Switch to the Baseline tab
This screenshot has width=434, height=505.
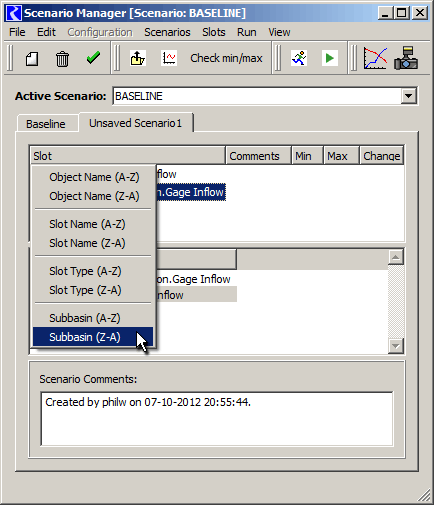[46, 124]
